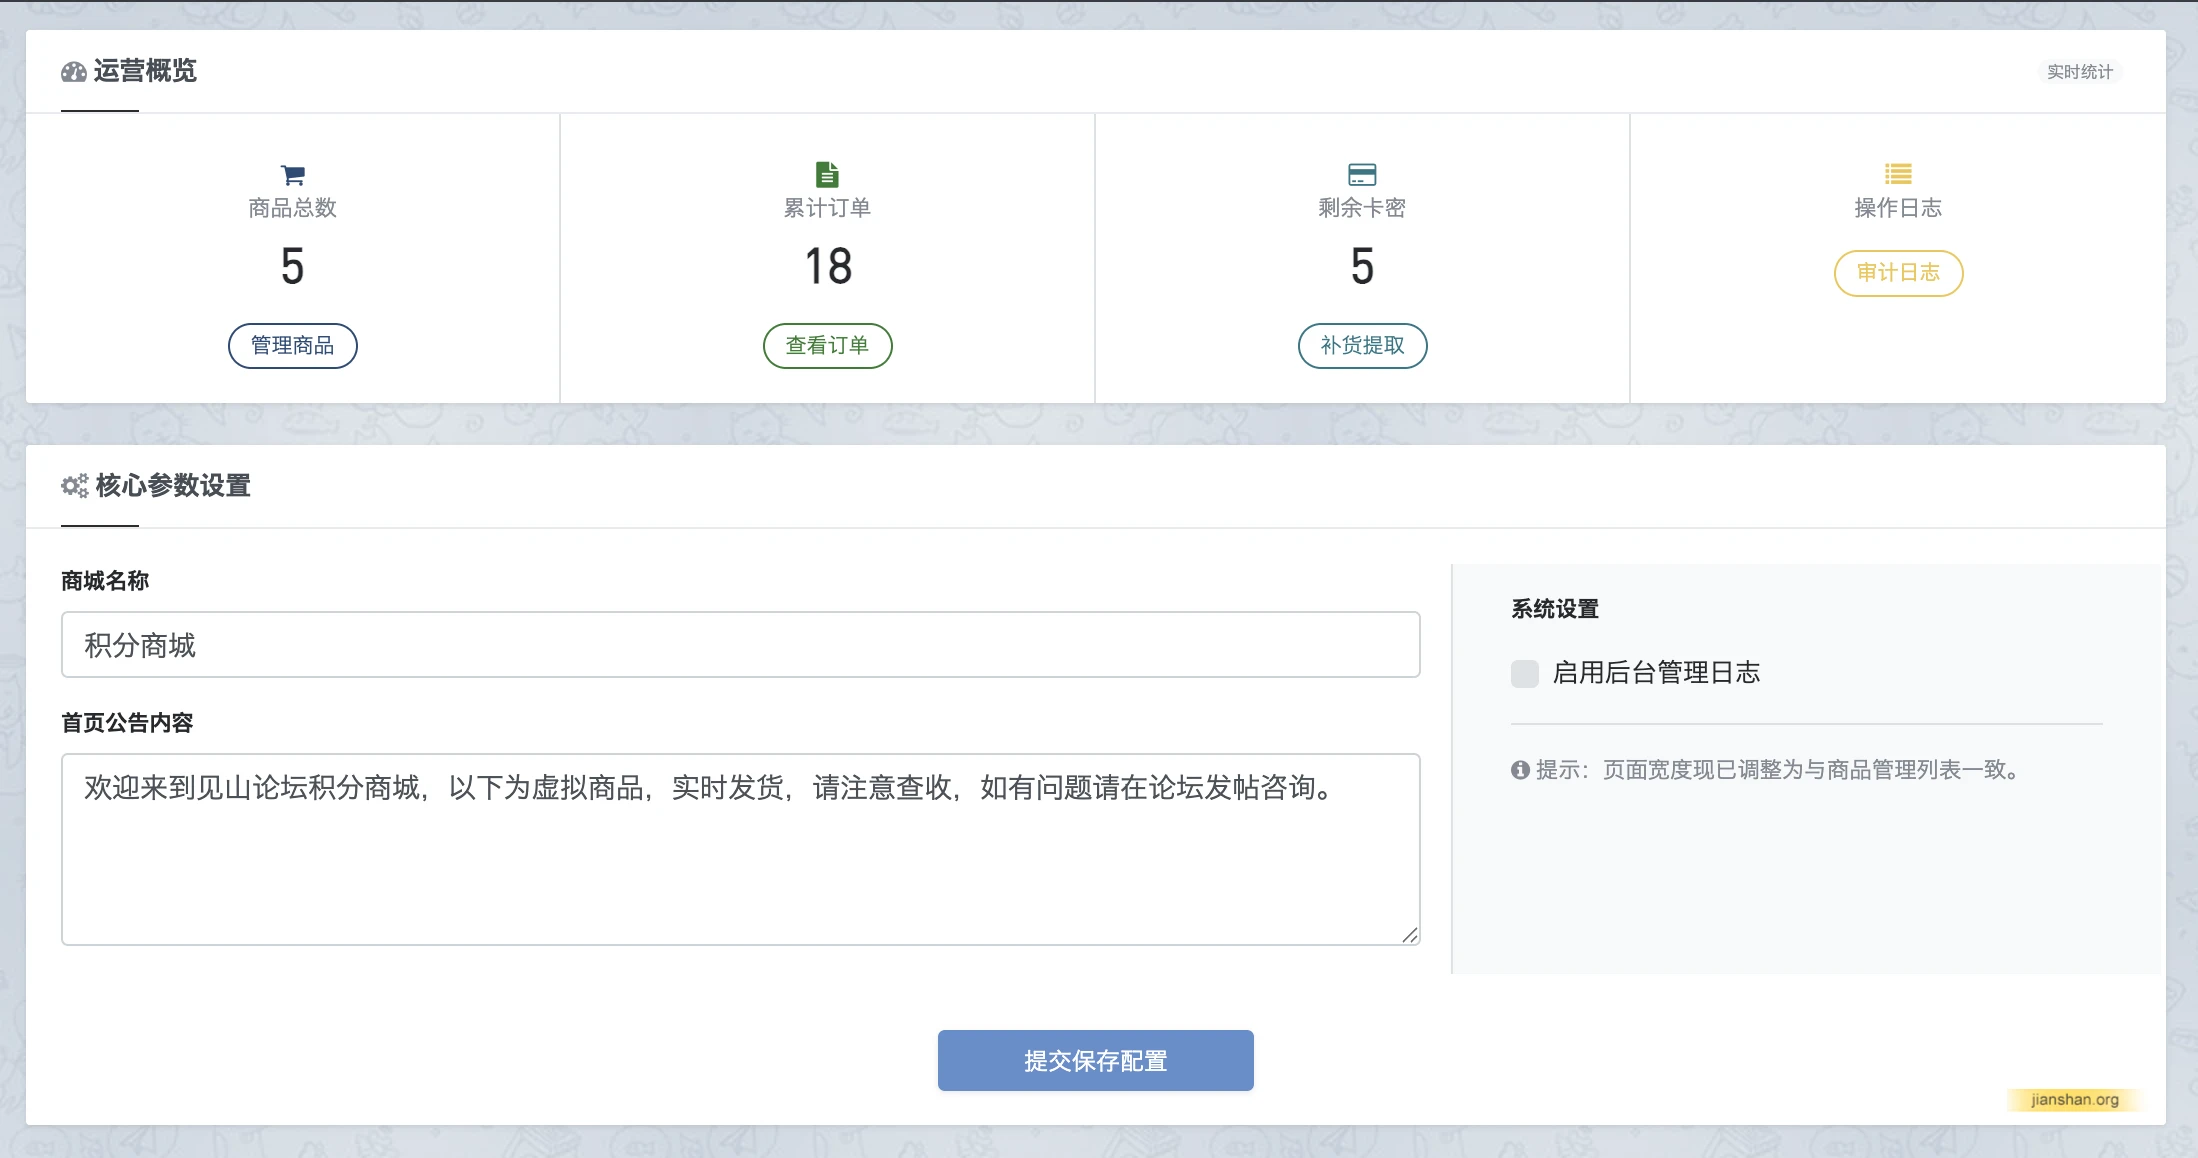Click the card icon above 剩余卡密
Viewport: 2198px width, 1158px height.
point(1362,175)
